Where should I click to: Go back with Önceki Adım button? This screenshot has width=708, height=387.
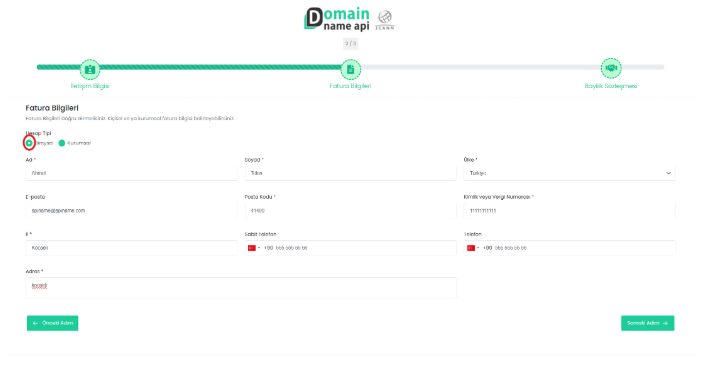coord(52,323)
